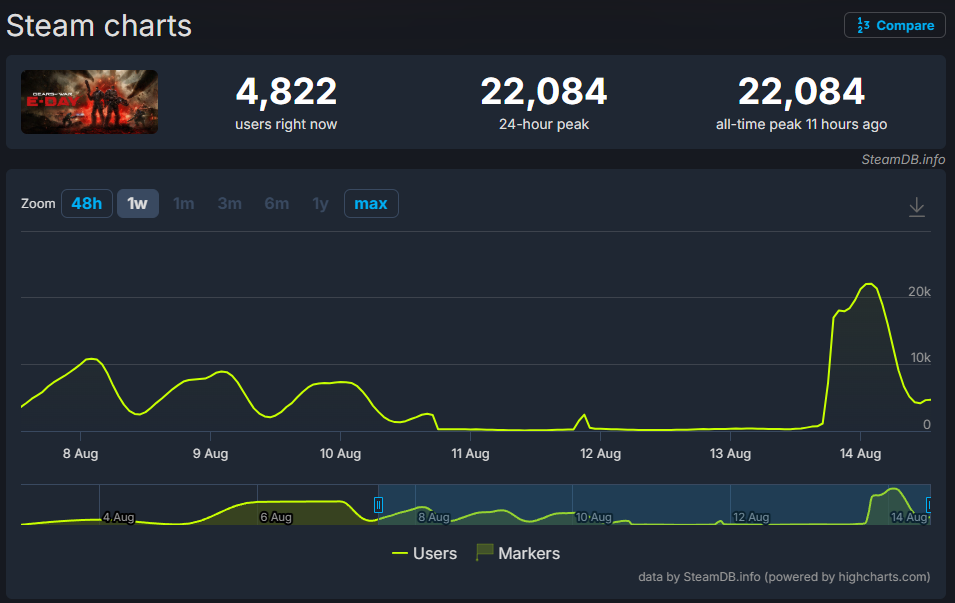Switch zoom to max
Screen dimensions: 955x603
pyautogui.click(x=371, y=203)
